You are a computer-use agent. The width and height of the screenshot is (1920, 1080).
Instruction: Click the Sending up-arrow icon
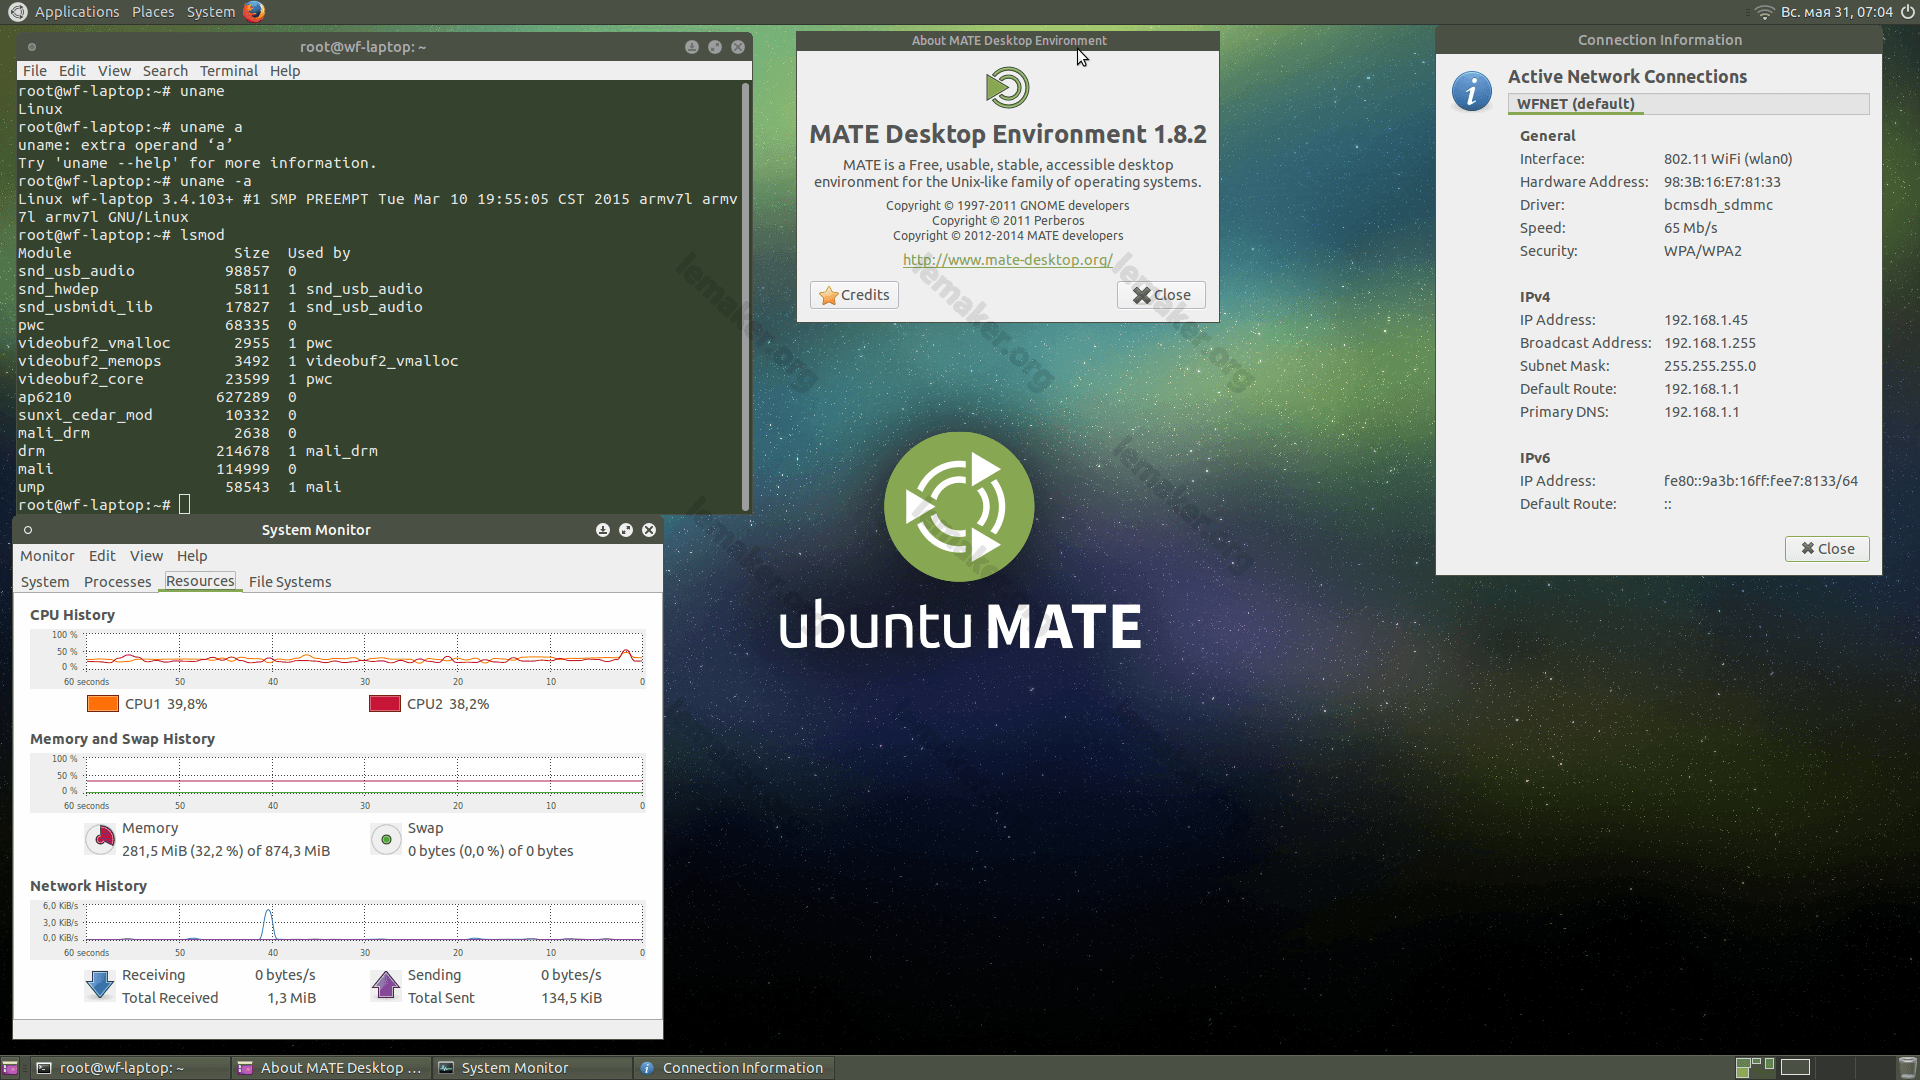pyautogui.click(x=386, y=985)
